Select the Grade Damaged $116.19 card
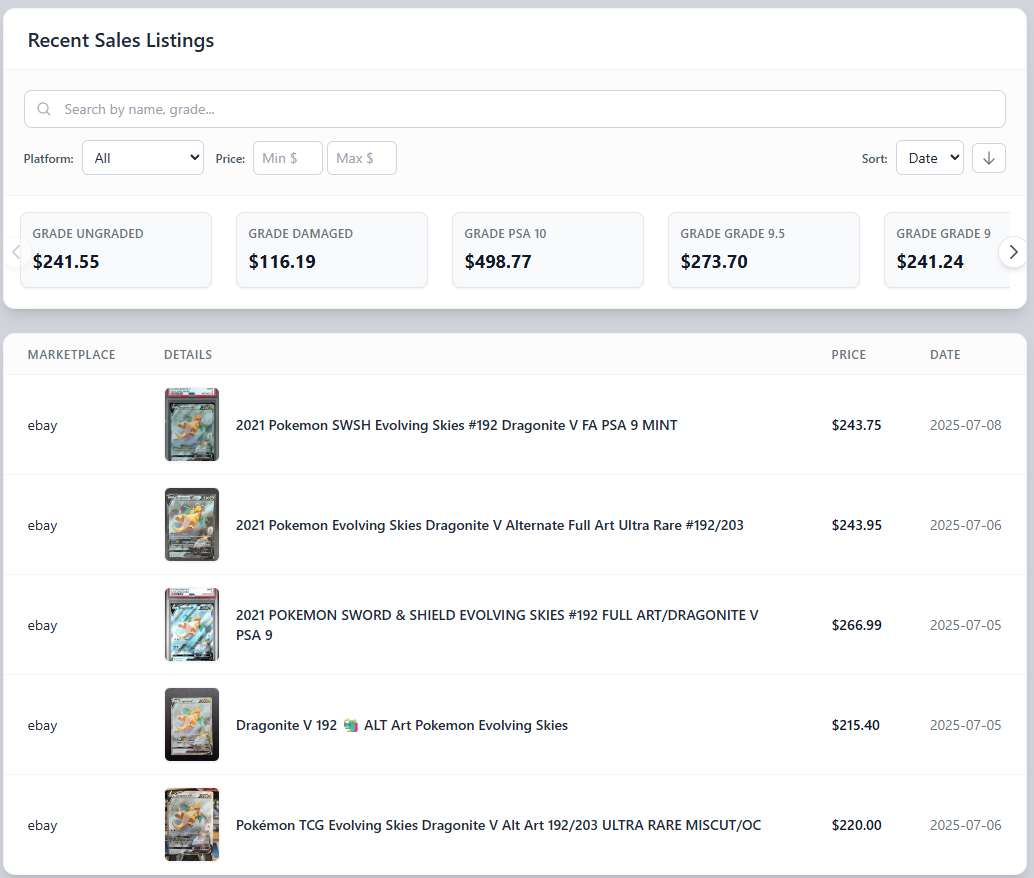This screenshot has width=1034, height=878. coord(332,250)
